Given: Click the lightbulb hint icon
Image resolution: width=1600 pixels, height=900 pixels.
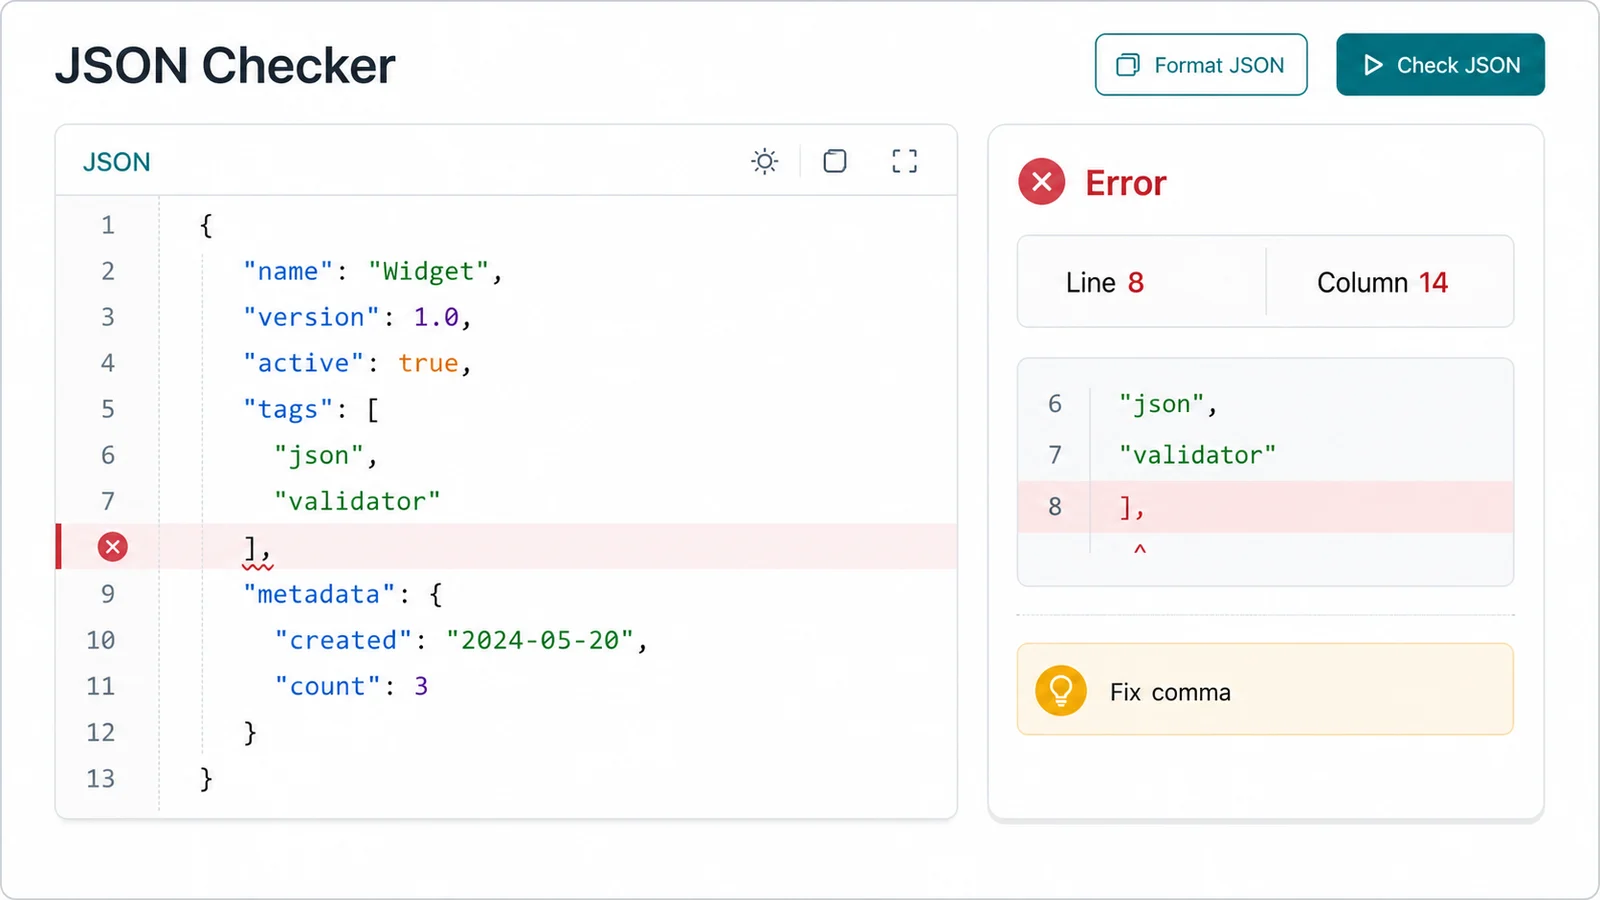Looking at the screenshot, I should pyautogui.click(x=1061, y=690).
